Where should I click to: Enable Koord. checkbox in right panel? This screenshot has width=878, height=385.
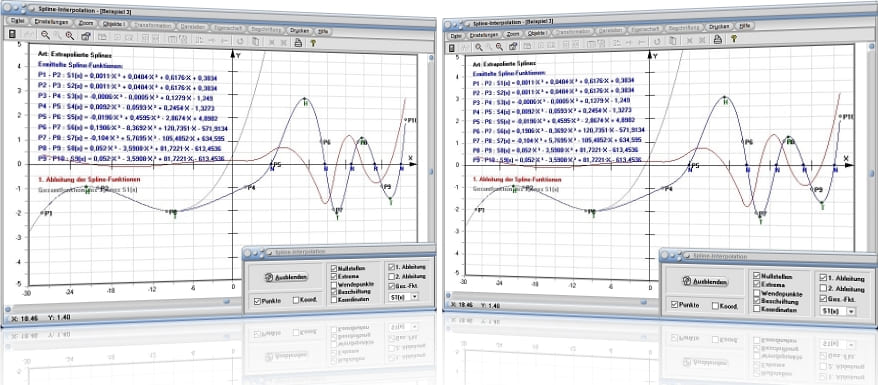click(716, 306)
